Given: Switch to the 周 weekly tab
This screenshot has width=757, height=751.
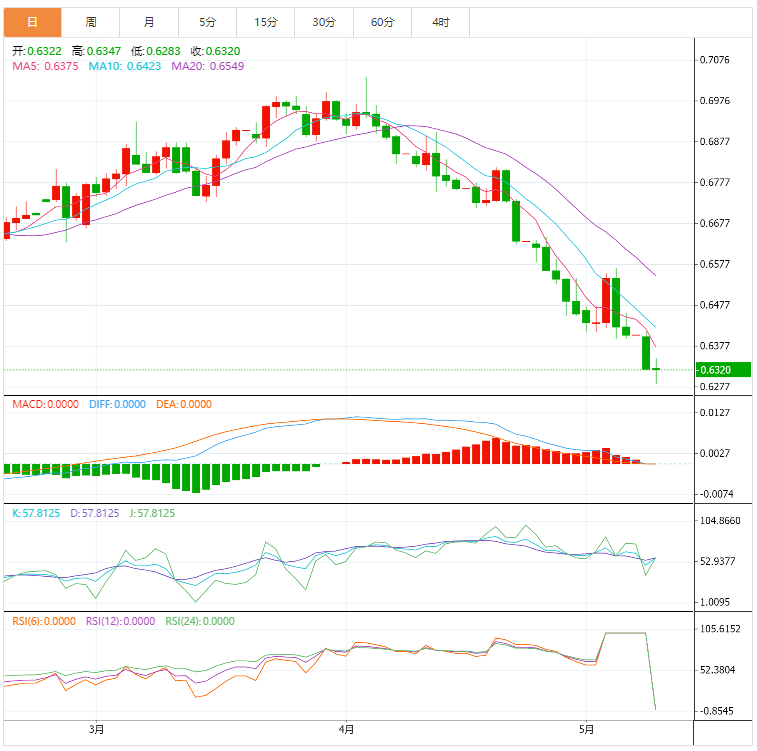Looking at the screenshot, I should coord(91,22).
